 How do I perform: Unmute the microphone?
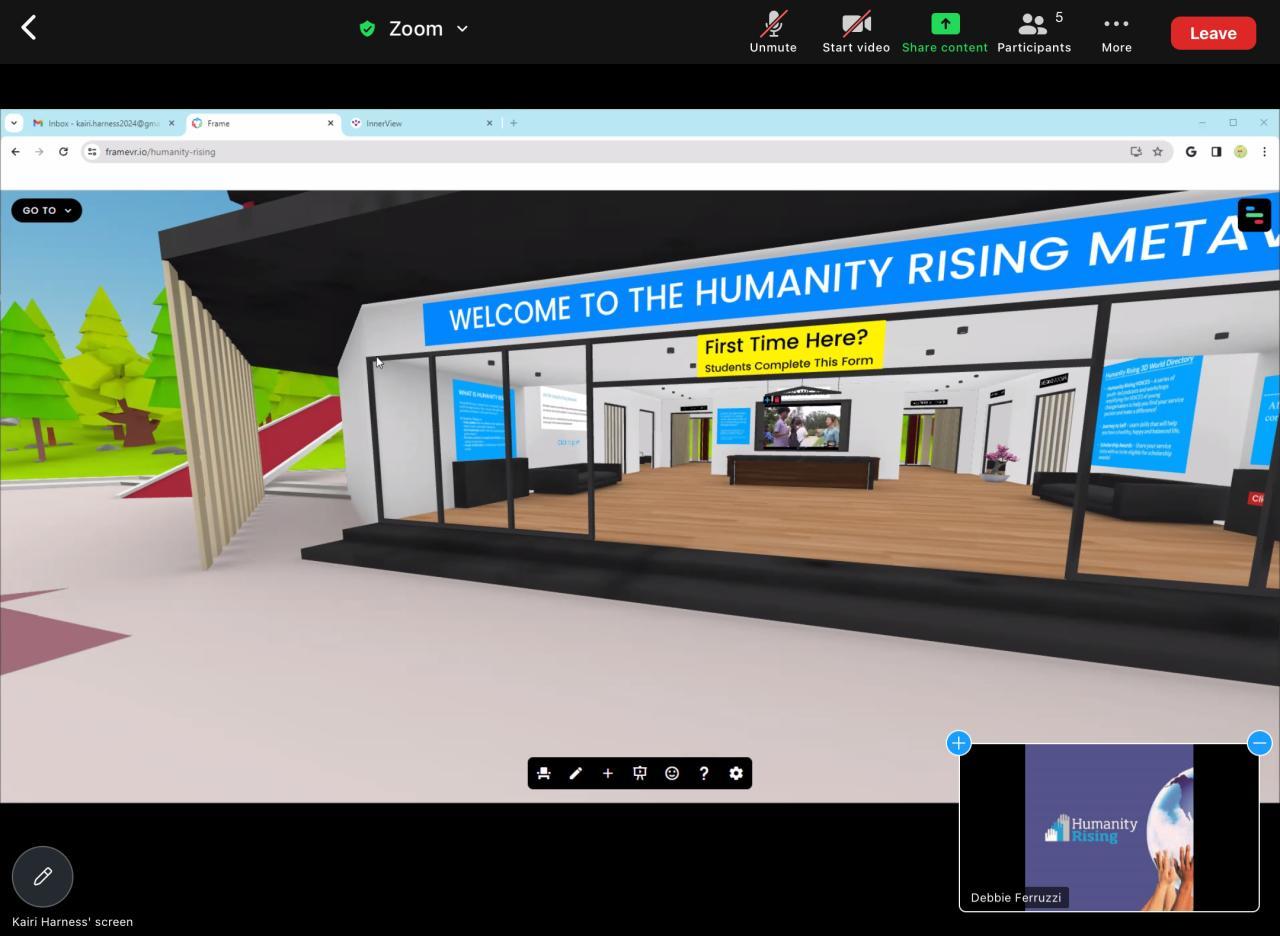coord(773,33)
